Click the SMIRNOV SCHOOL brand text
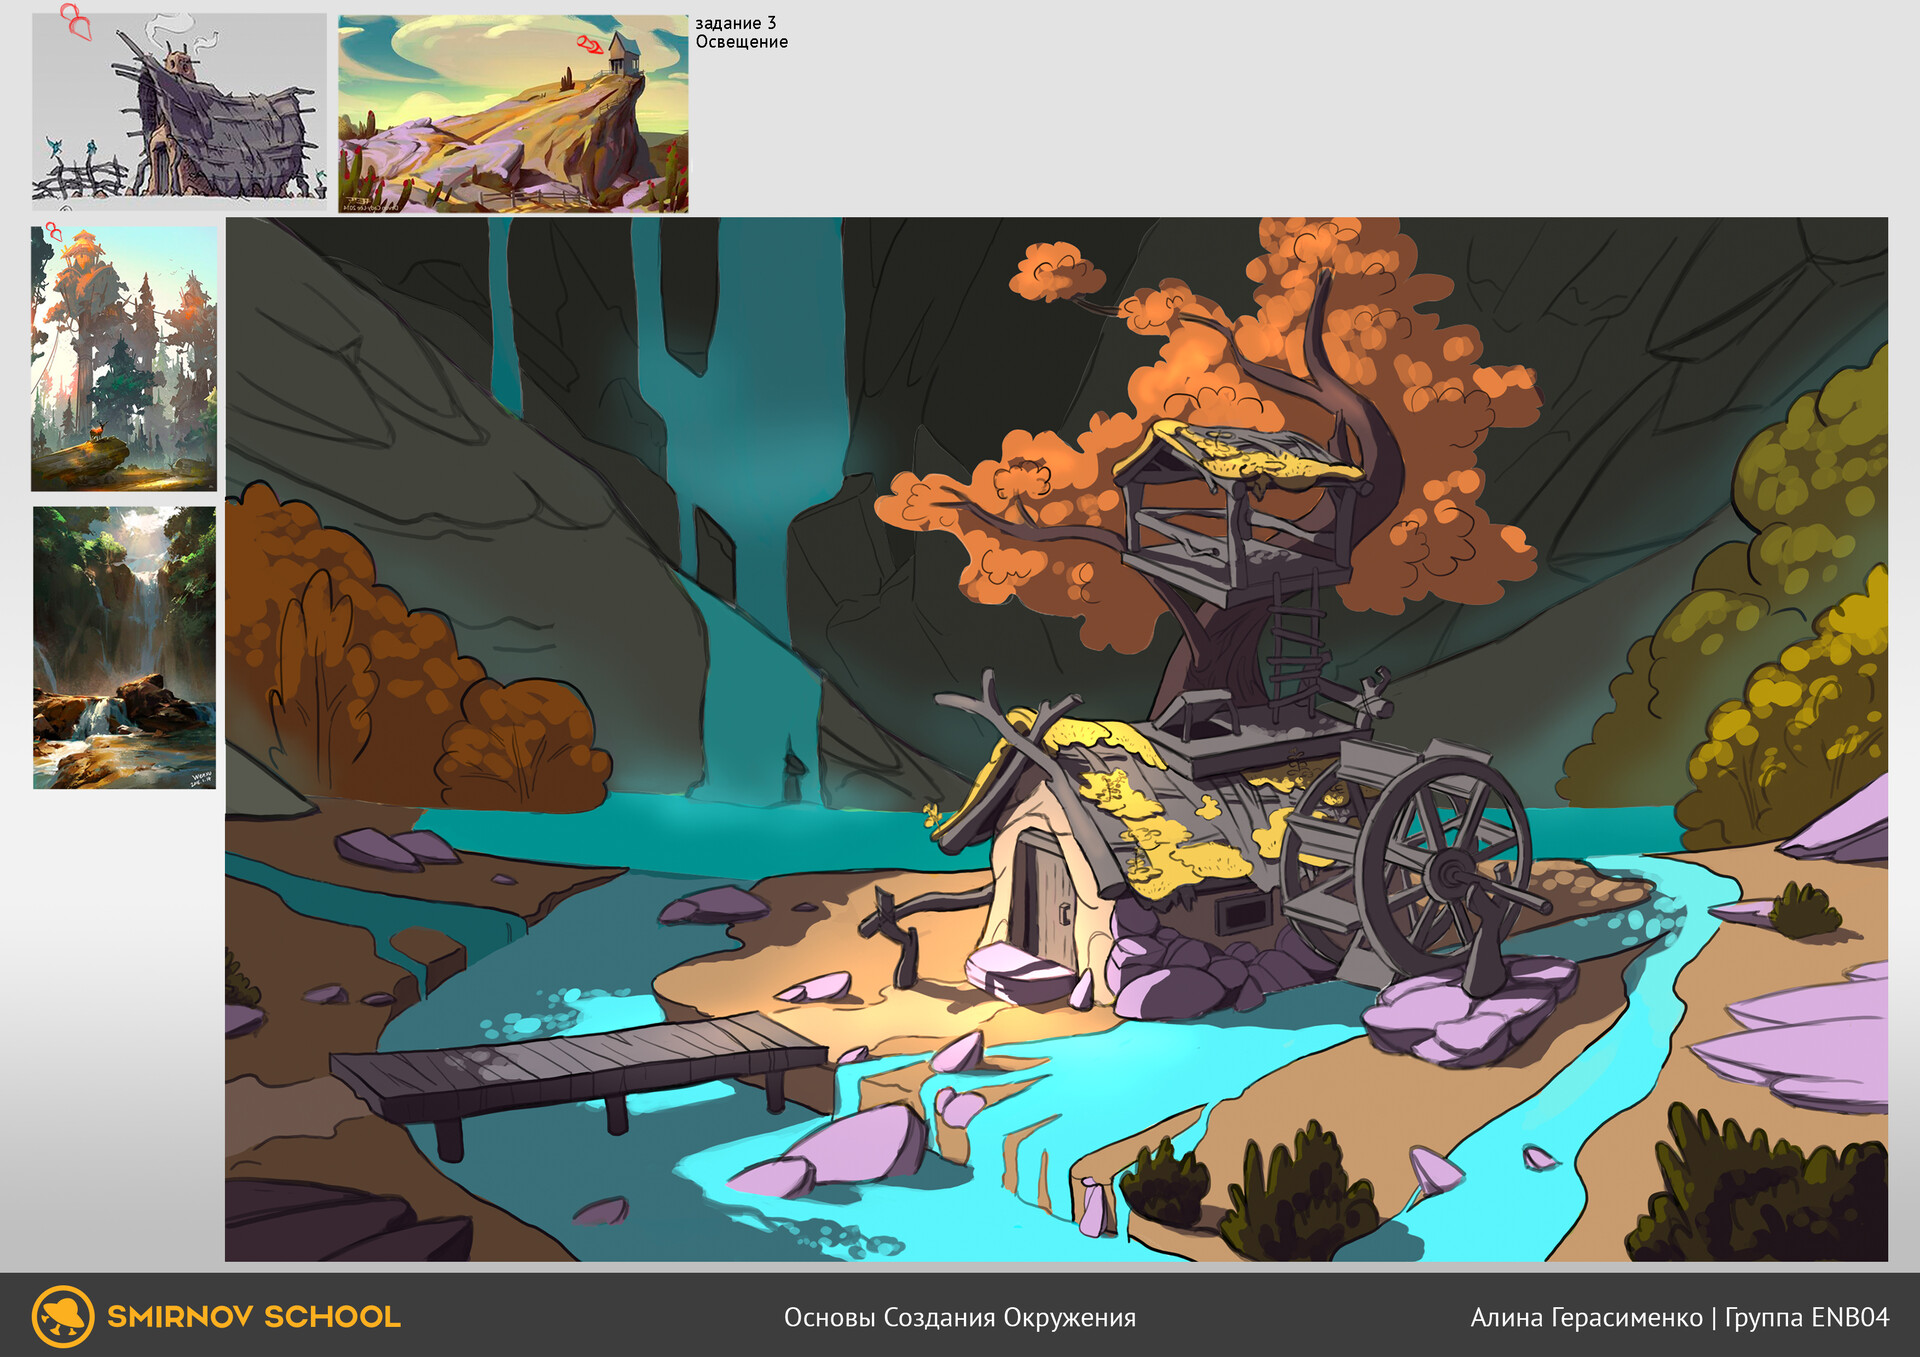Viewport: 1920px width, 1357px height. point(254,1317)
